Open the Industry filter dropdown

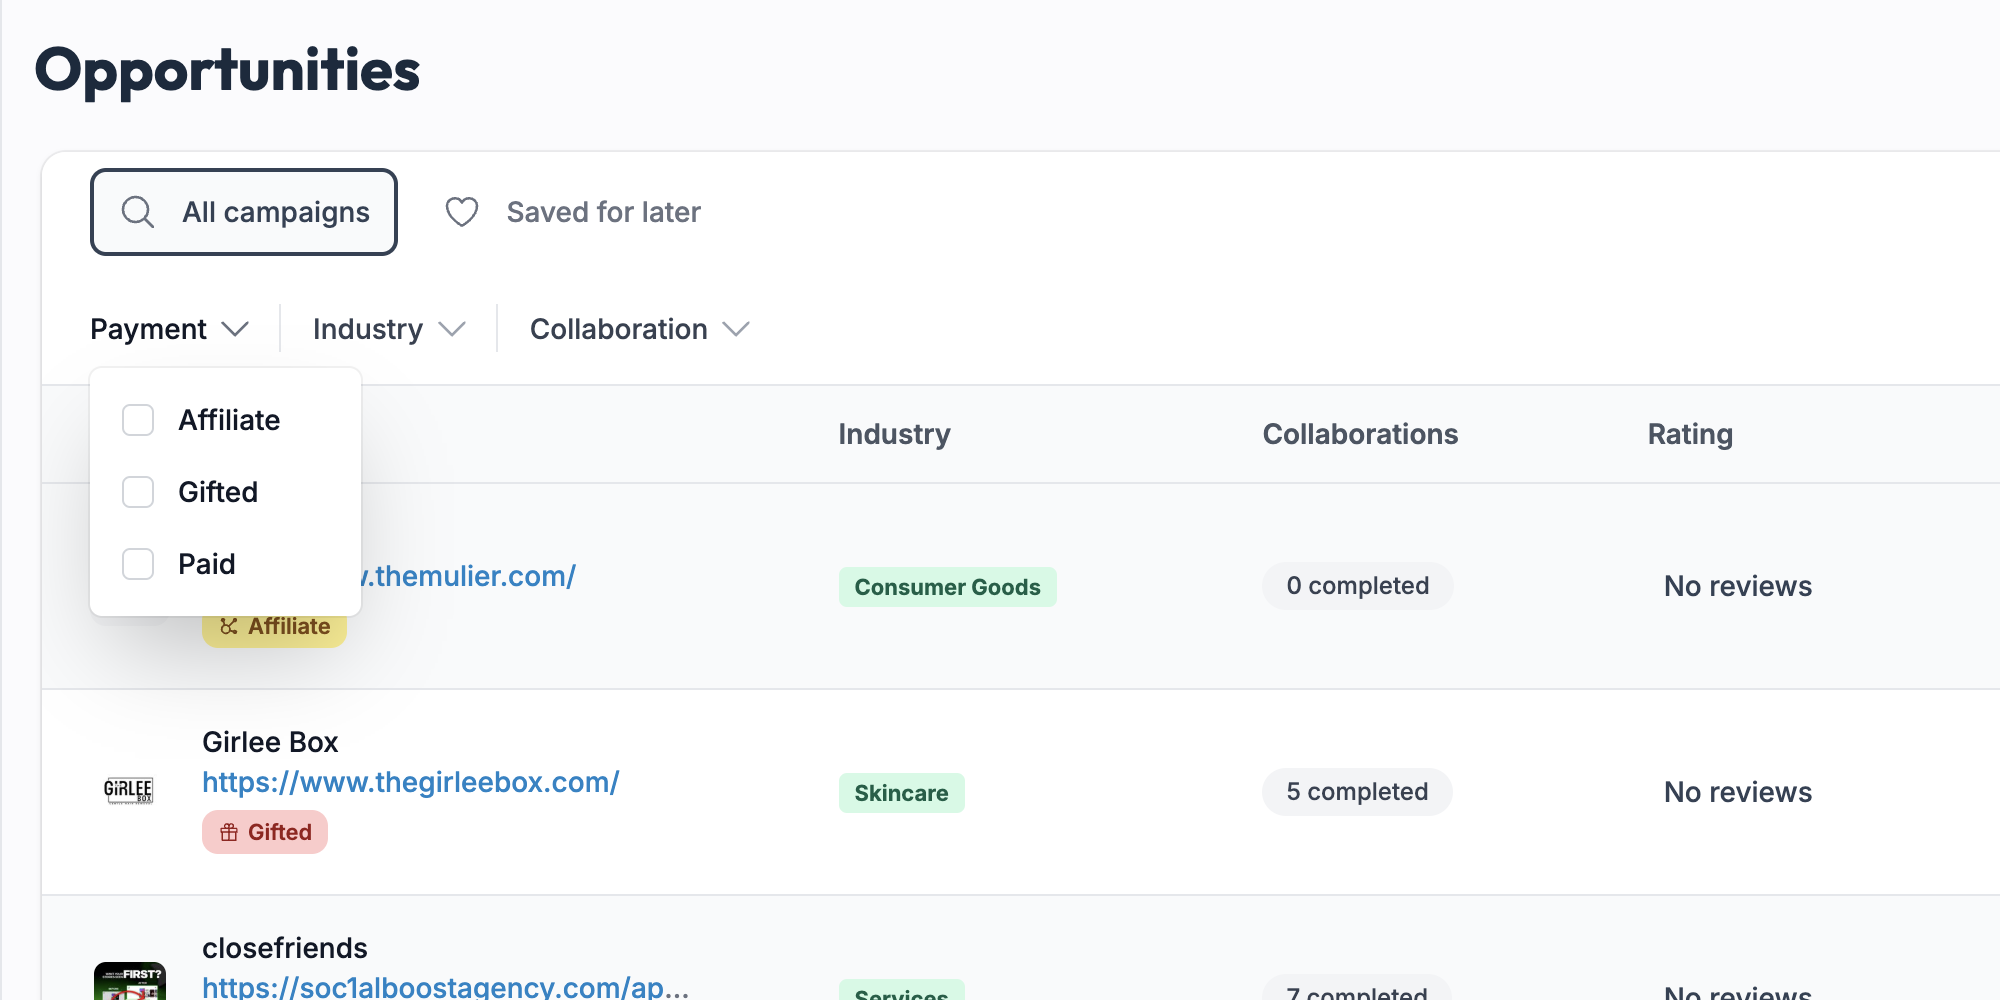[x=389, y=329]
